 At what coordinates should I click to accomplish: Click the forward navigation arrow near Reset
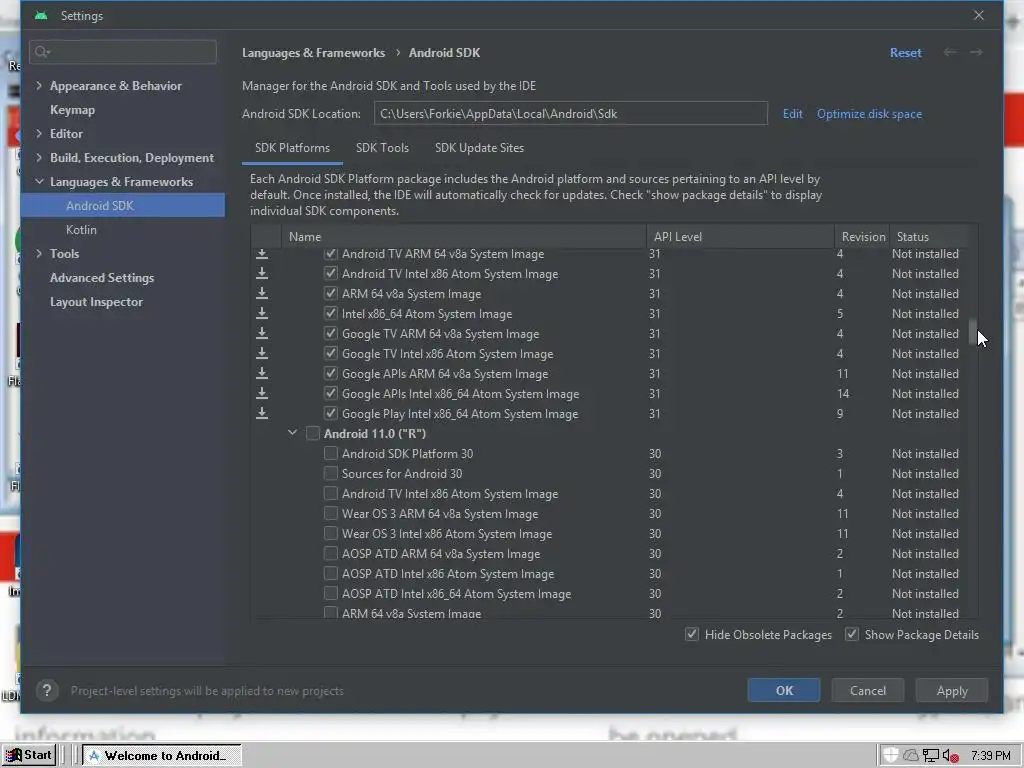point(976,52)
